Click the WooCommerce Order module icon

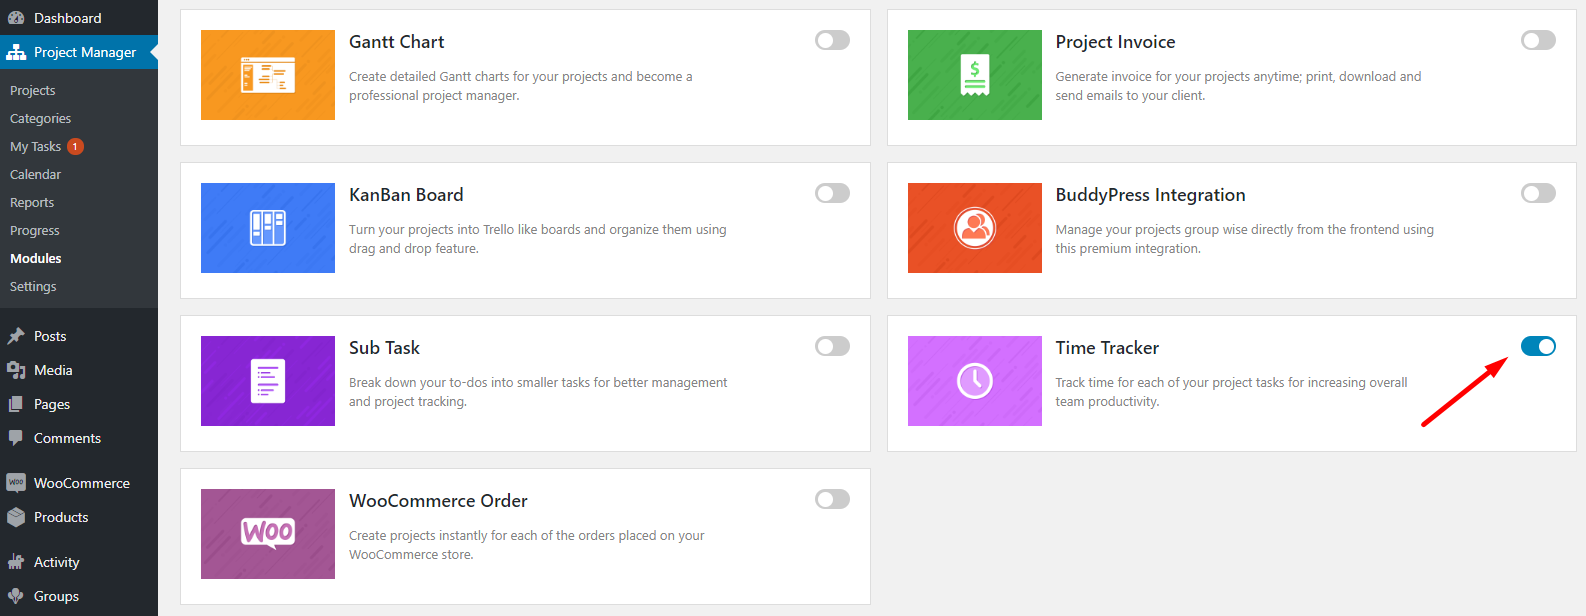point(268,533)
